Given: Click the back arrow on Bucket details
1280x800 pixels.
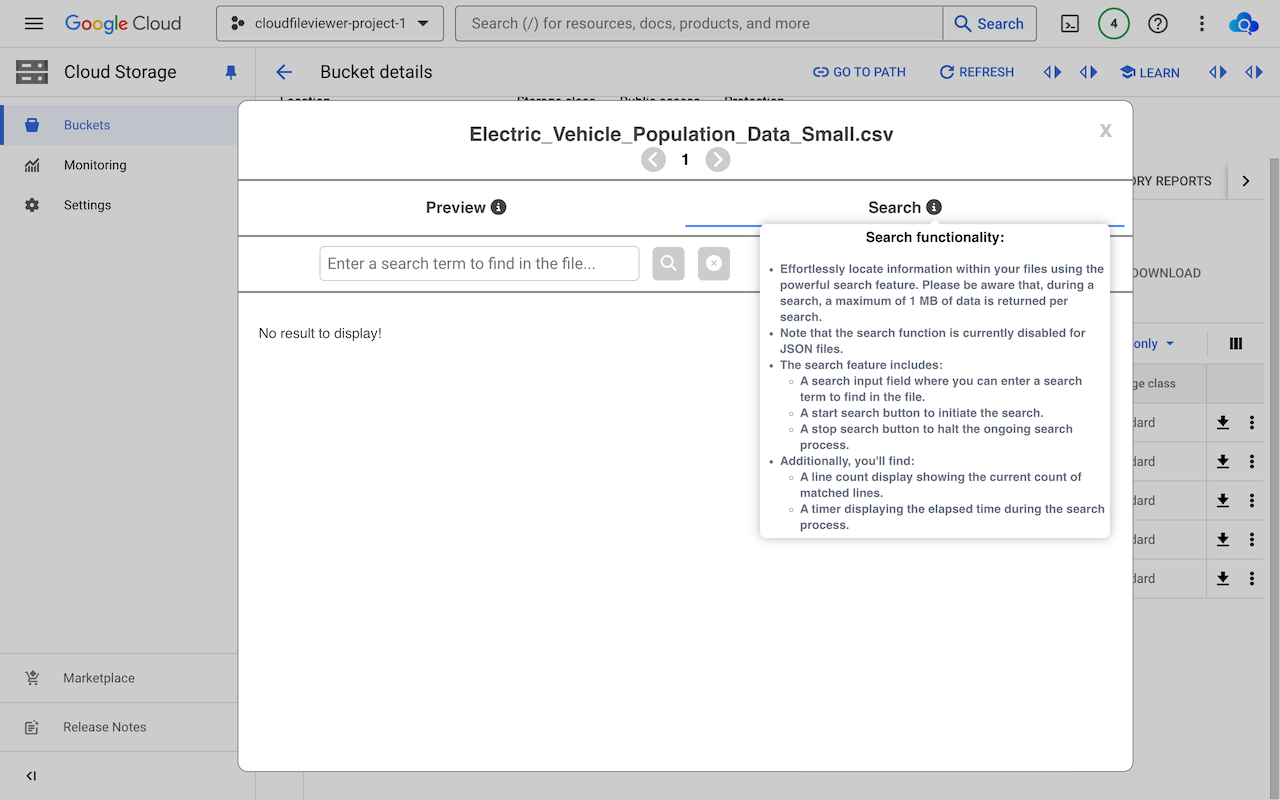Looking at the screenshot, I should click(x=283, y=72).
